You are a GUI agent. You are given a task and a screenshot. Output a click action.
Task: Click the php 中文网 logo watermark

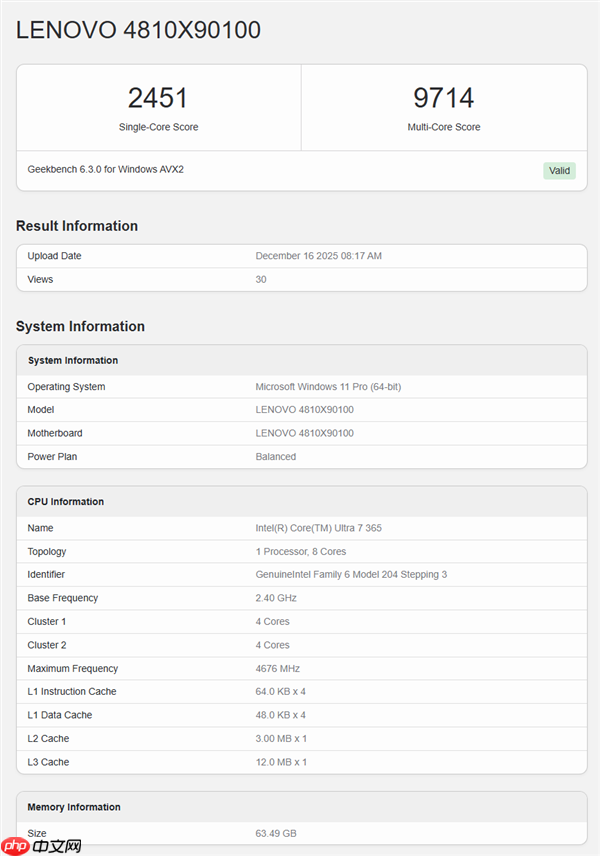42,845
